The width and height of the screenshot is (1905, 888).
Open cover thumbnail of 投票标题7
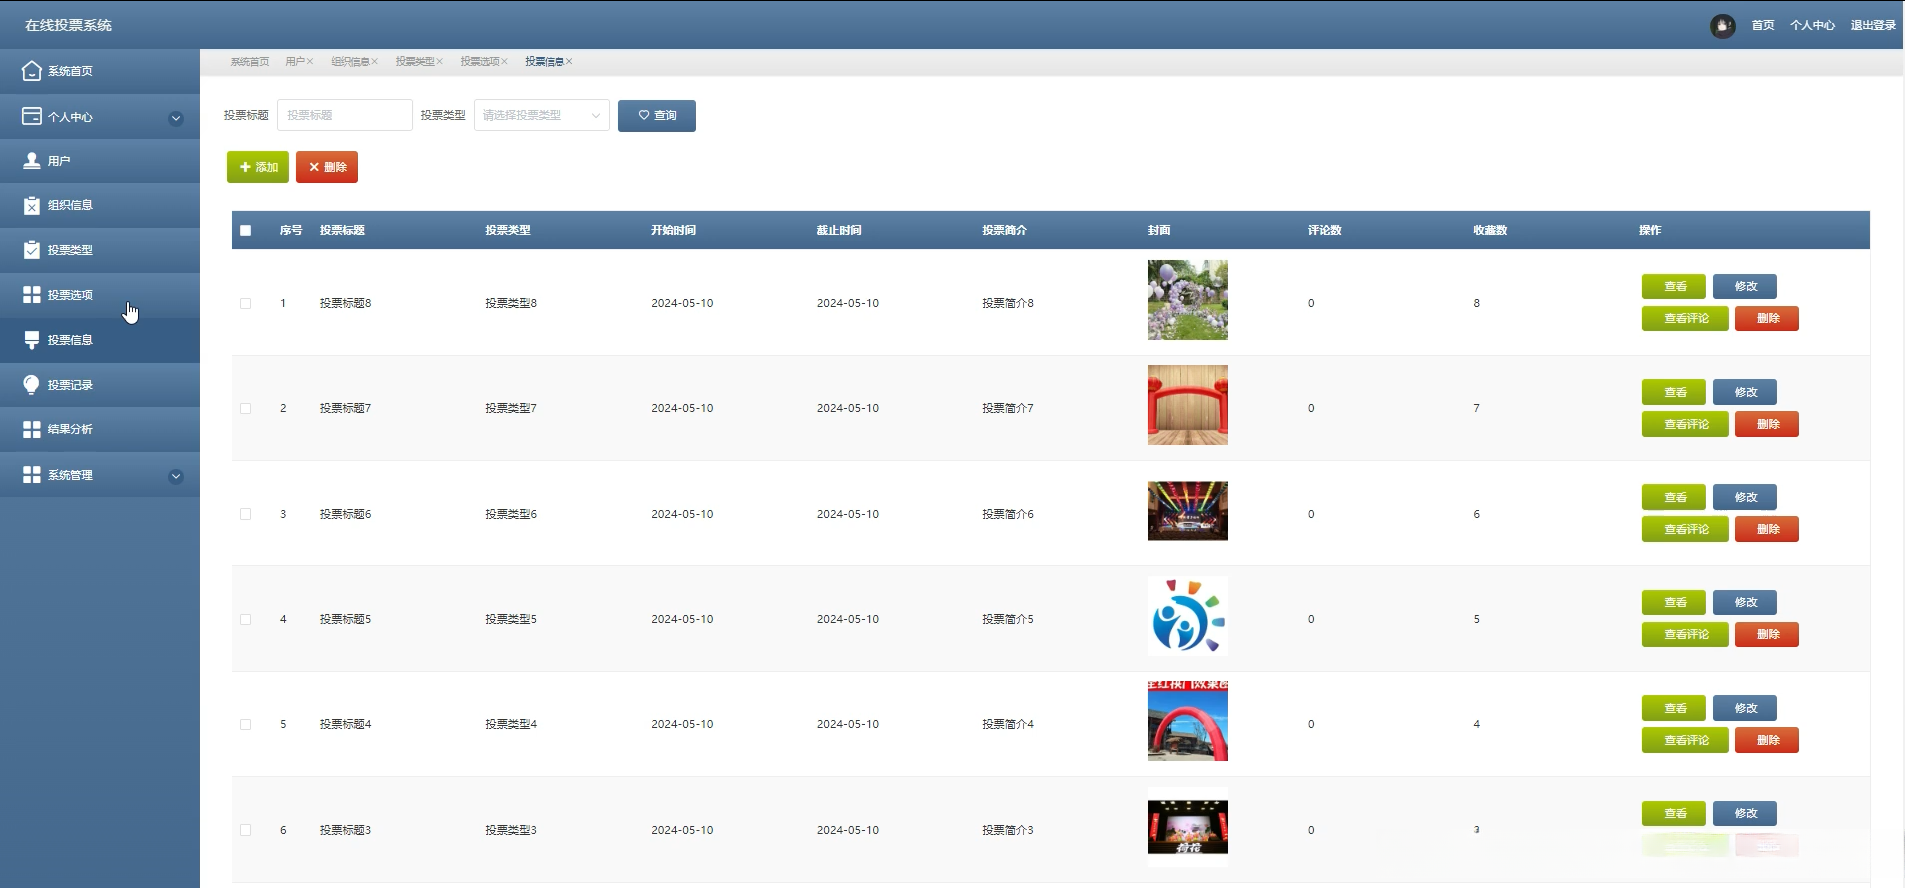(x=1188, y=405)
